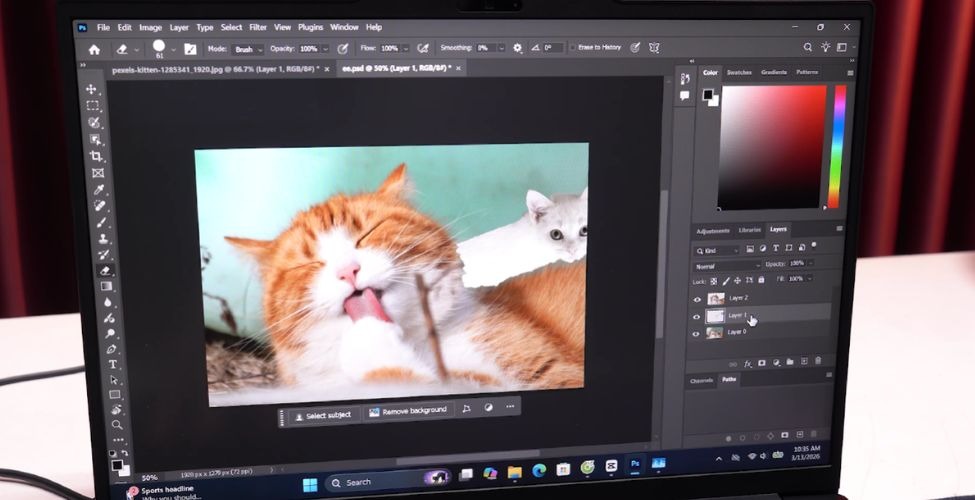
Task: Open the eraser Mode dropdown
Action: coord(246,49)
